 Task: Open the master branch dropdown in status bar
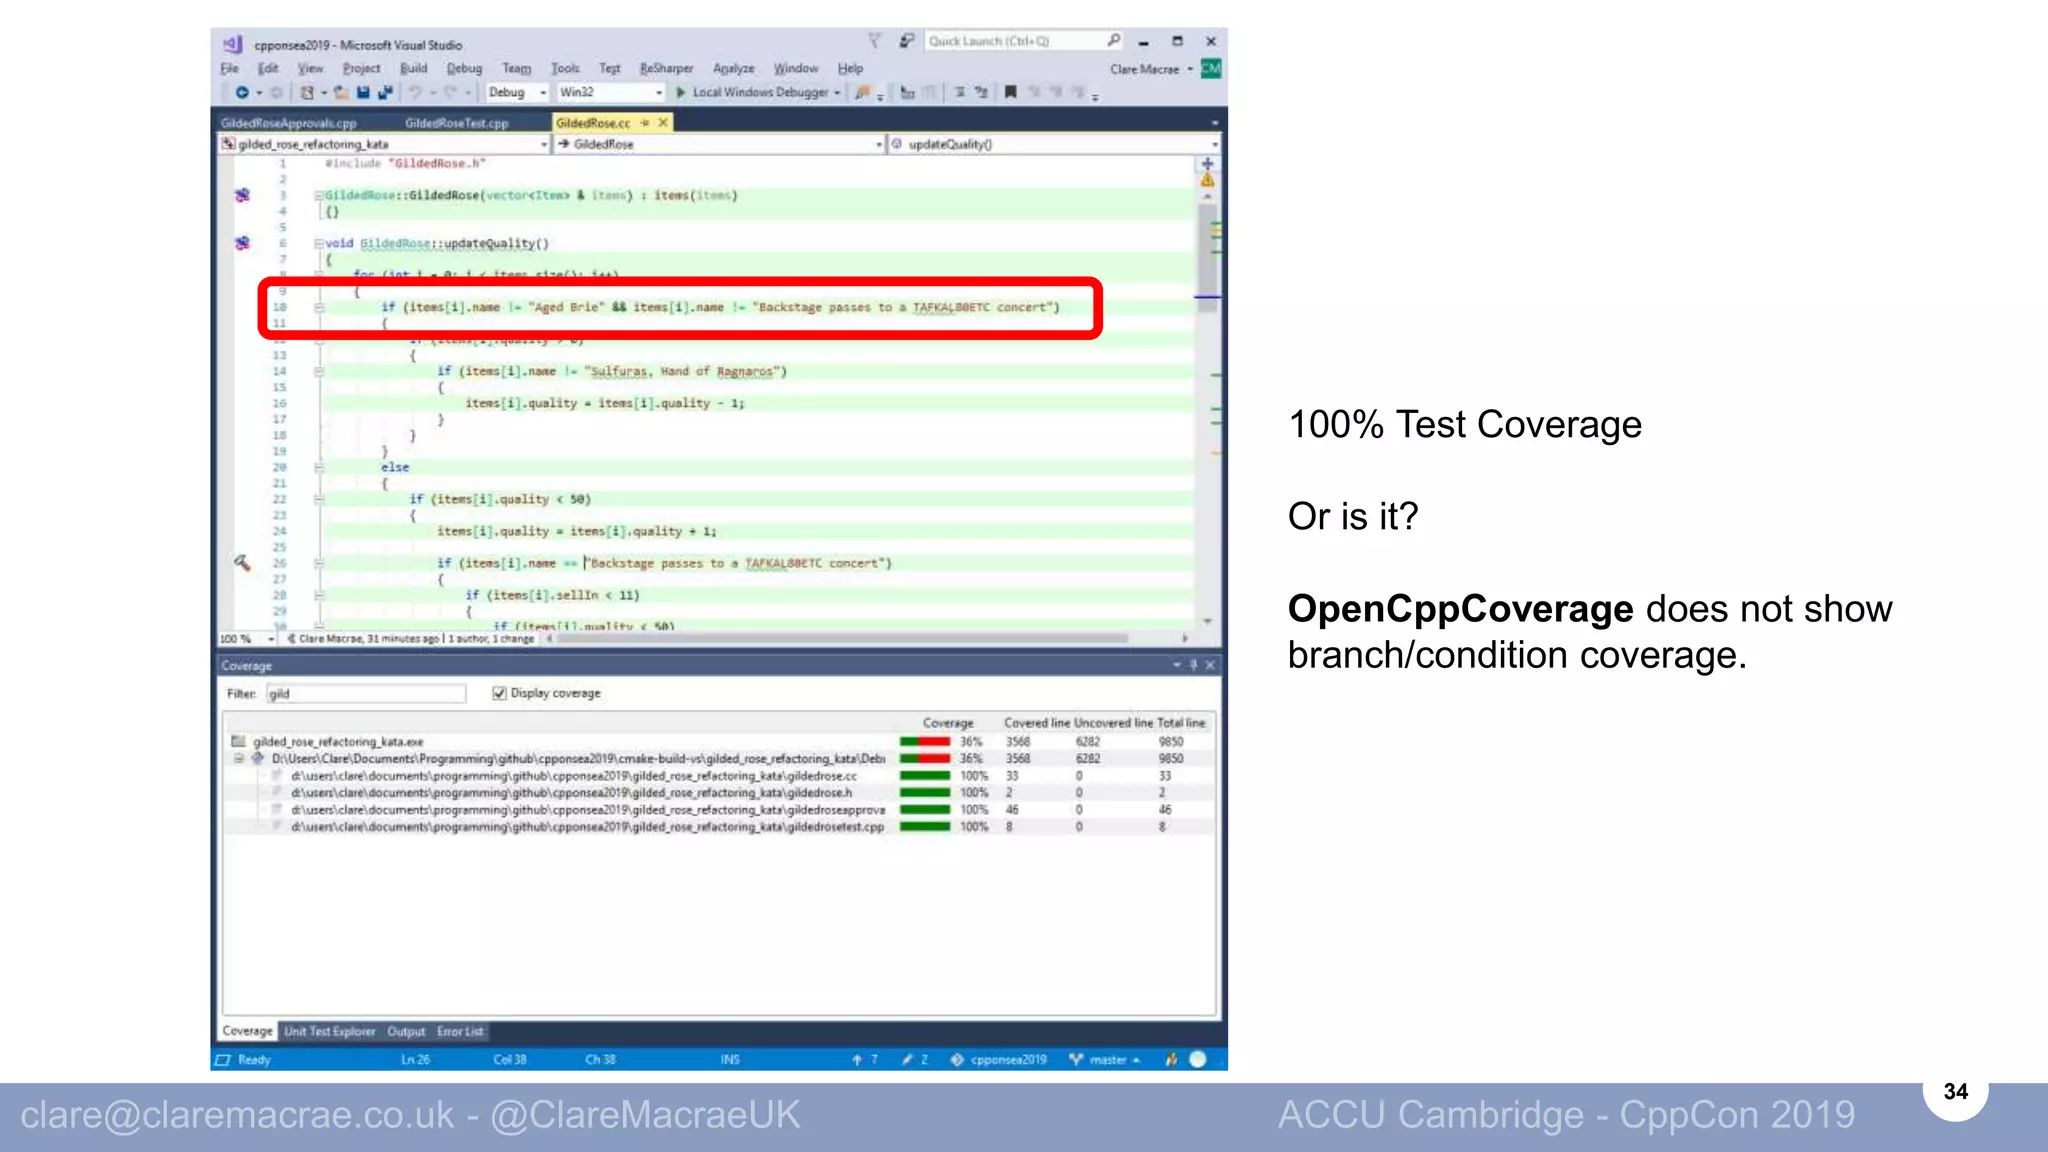click(x=1105, y=1059)
